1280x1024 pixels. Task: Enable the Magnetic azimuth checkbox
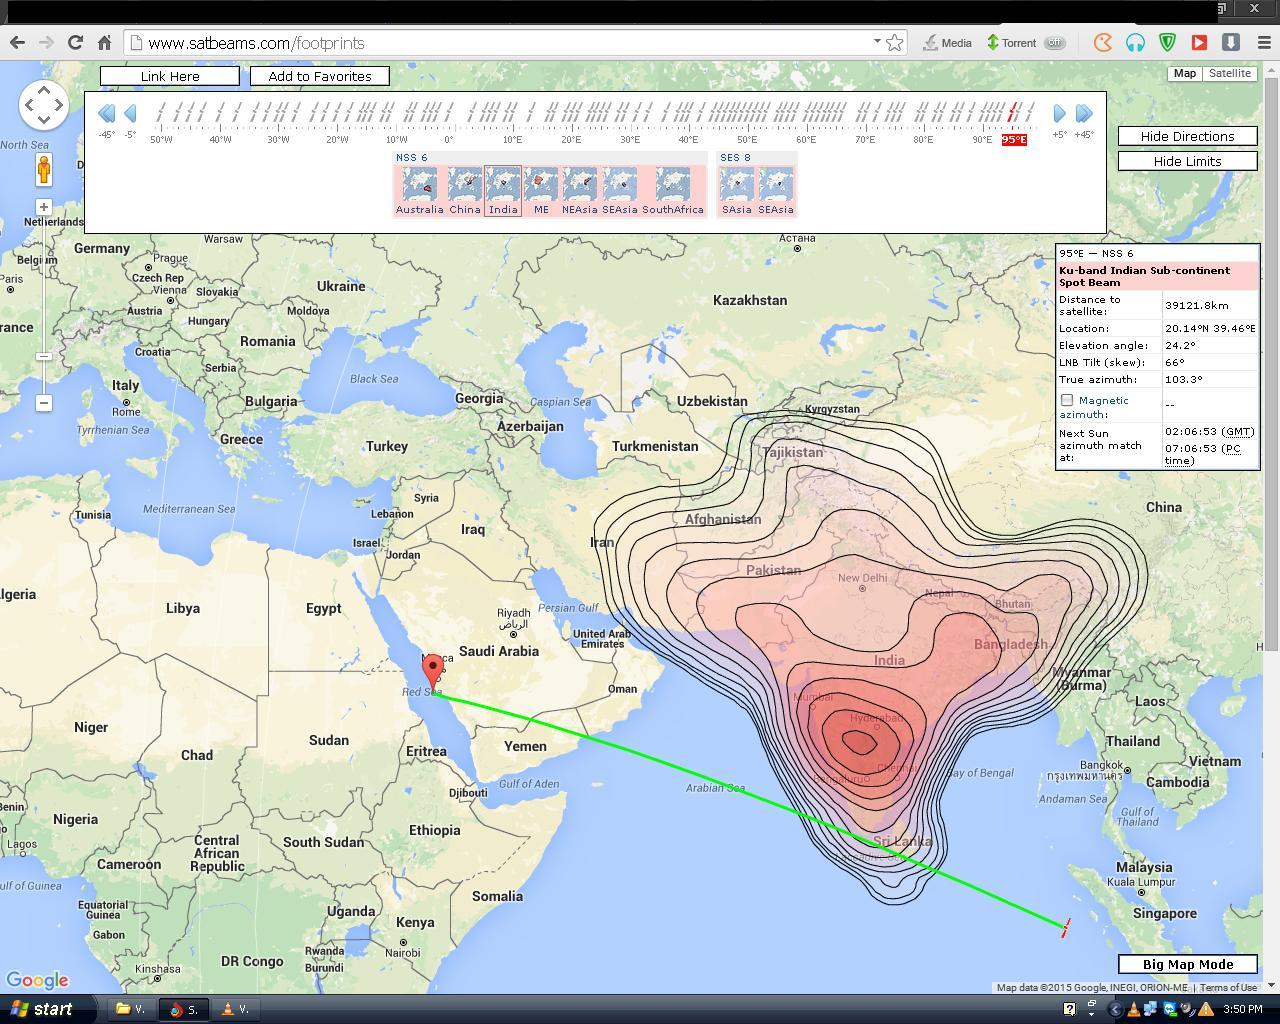coord(1067,400)
